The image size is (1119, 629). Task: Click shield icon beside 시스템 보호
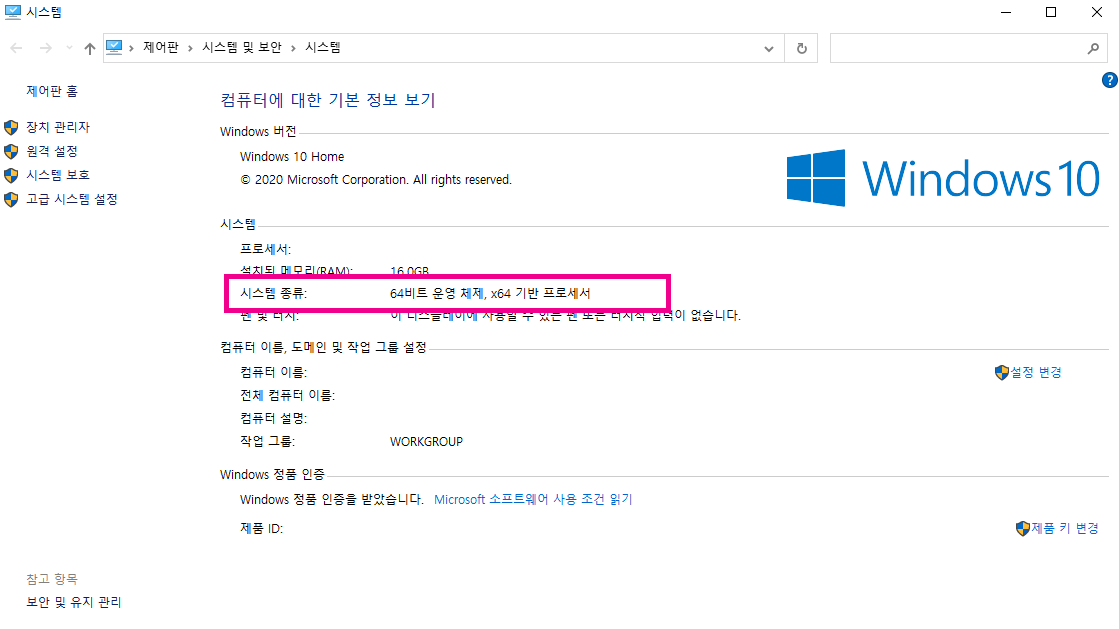point(11,176)
